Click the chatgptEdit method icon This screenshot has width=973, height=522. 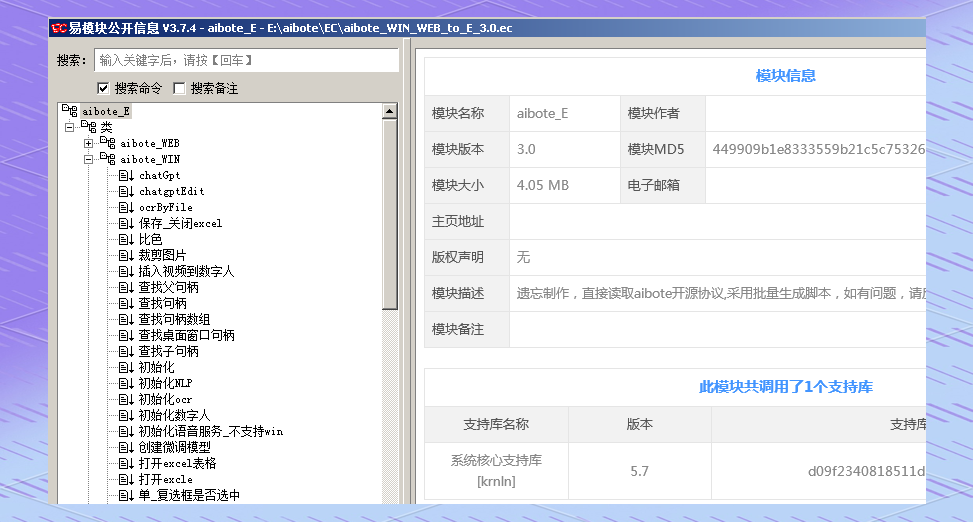point(127,191)
